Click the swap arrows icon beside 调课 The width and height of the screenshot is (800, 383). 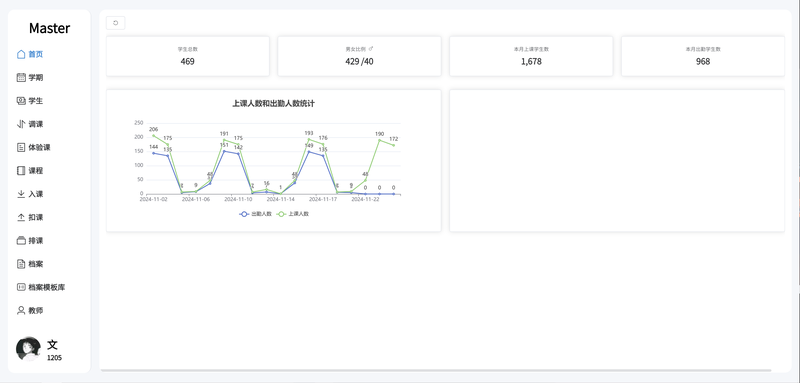21,124
